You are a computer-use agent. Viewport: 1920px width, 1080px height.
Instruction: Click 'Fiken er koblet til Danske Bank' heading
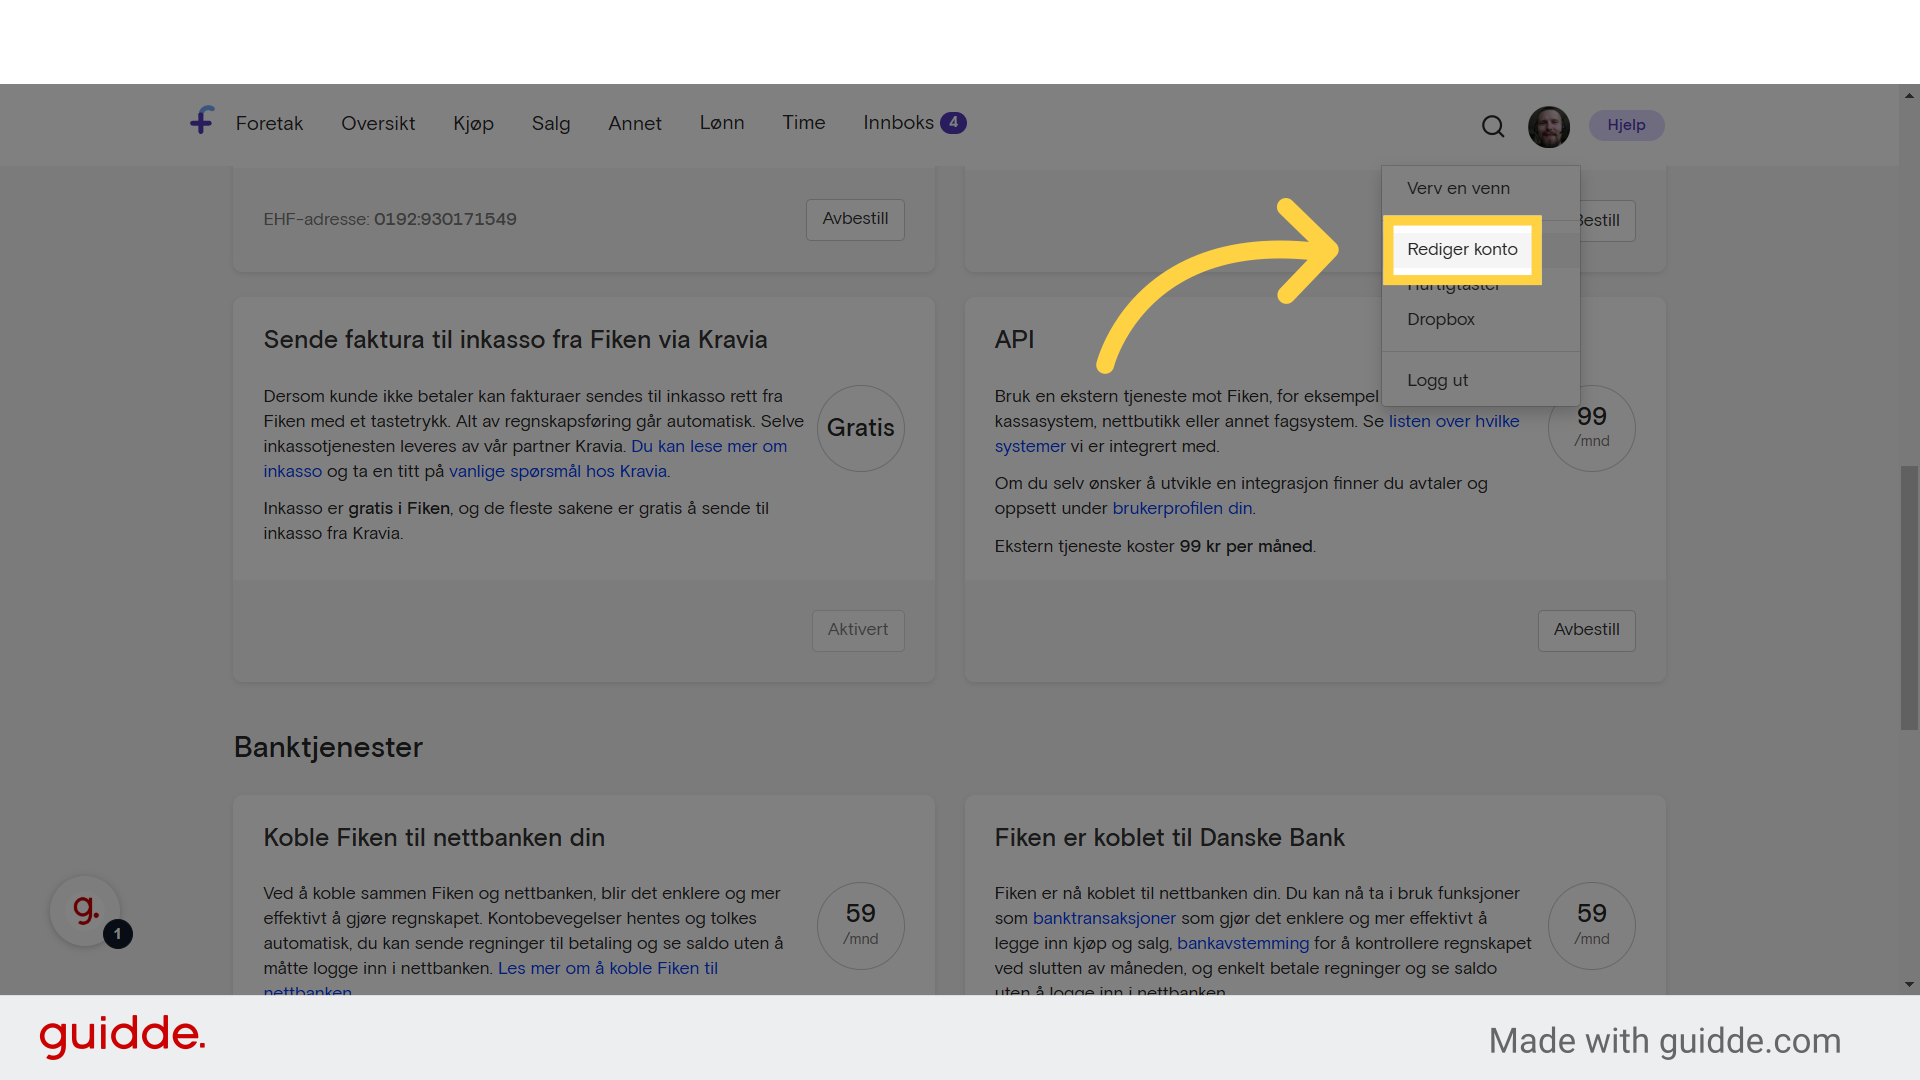point(1169,838)
